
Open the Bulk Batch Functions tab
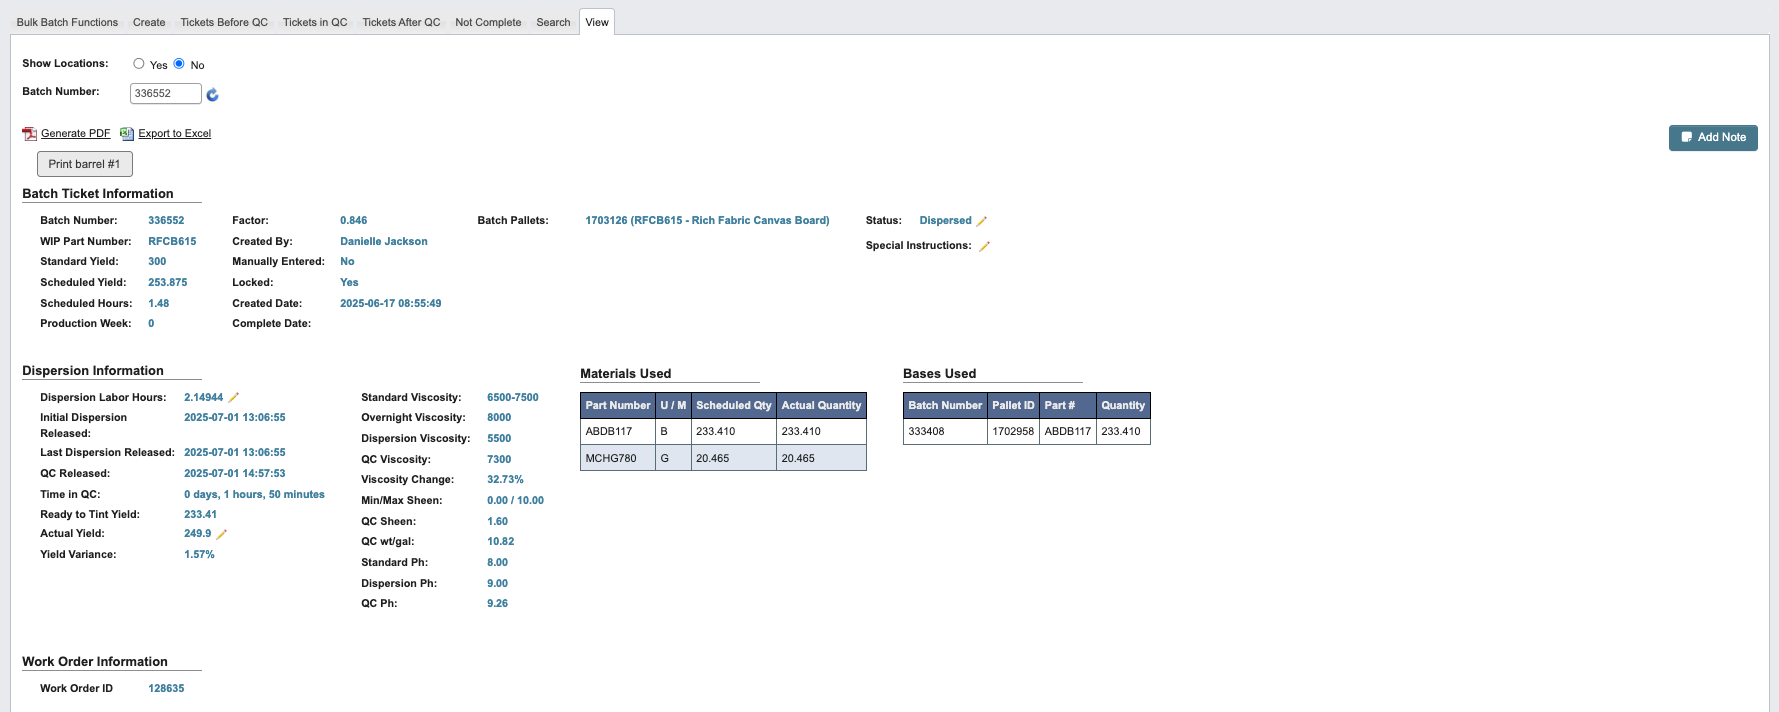tap(67, 22)
